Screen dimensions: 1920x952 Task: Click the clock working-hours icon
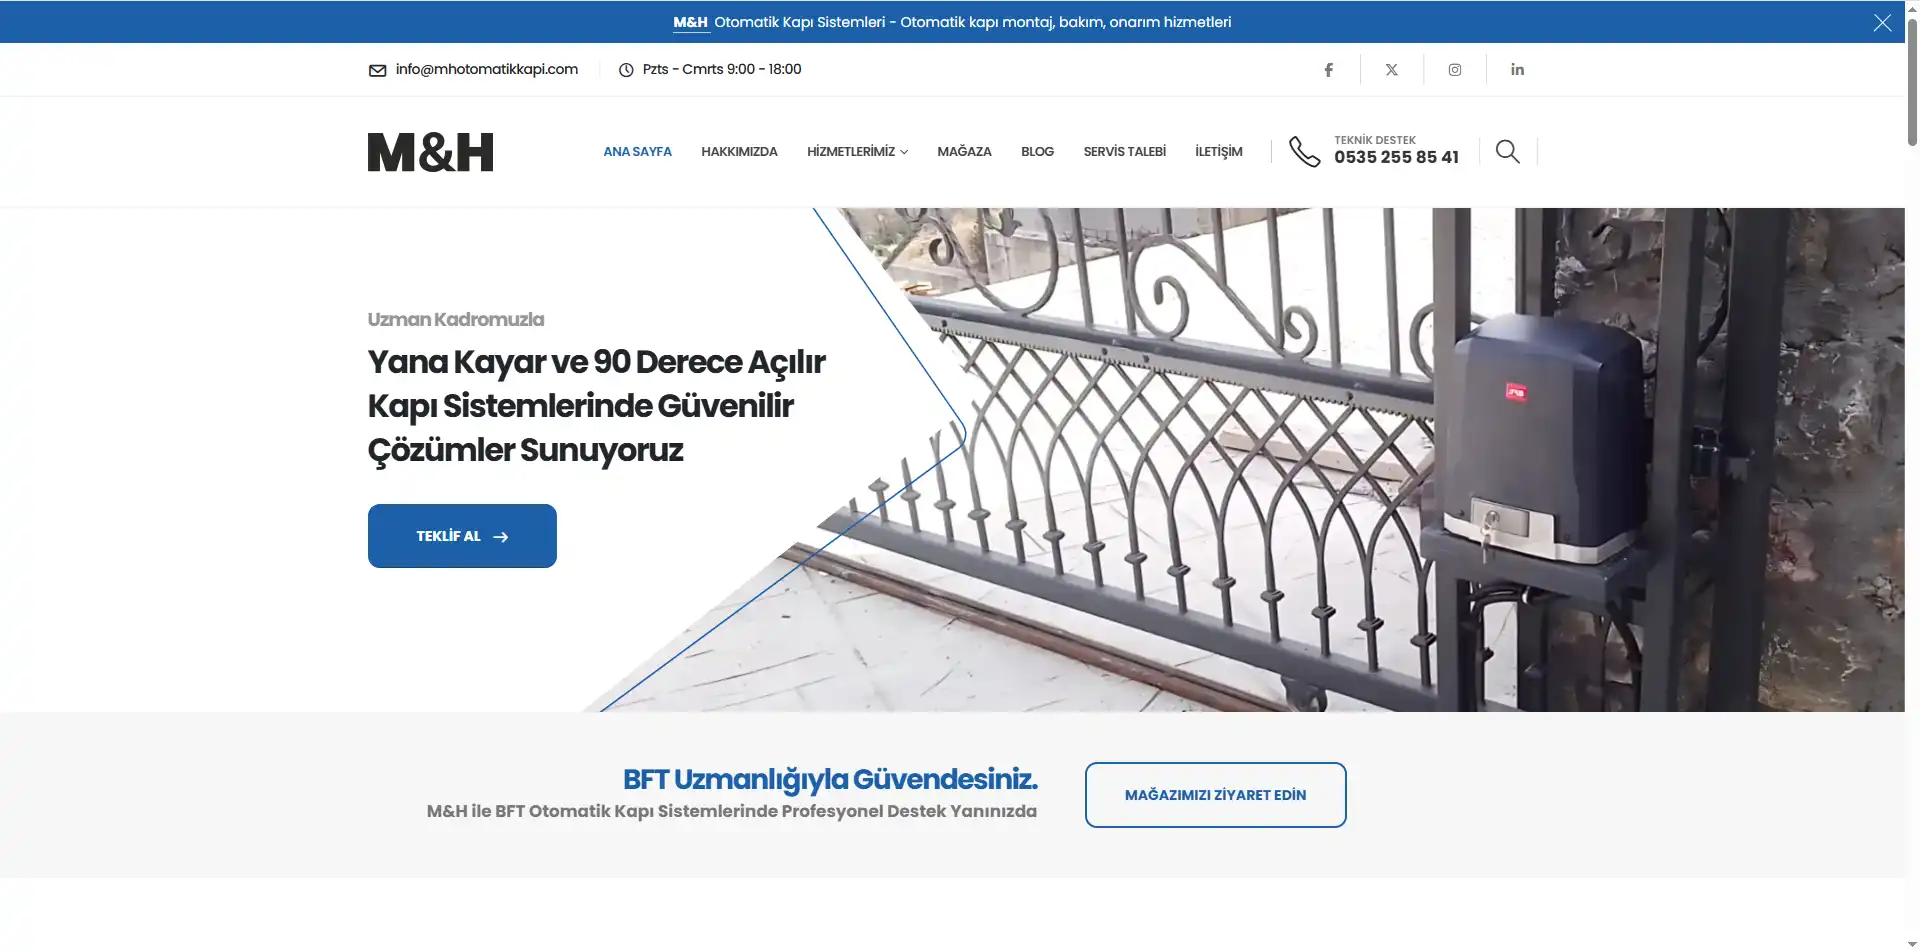[626, 70]
